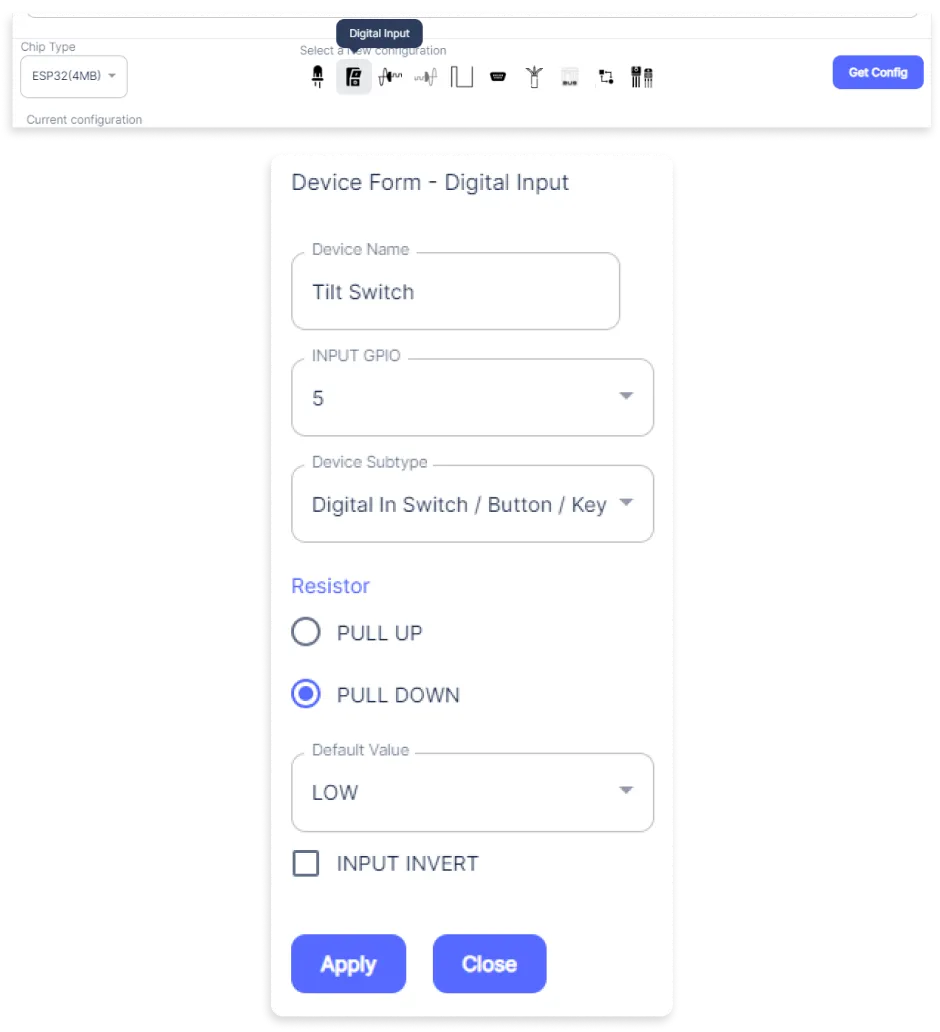This screenshot has height=1032, width=940.
Task: Choose the analog input waveform icon
Action: (390, 77)
